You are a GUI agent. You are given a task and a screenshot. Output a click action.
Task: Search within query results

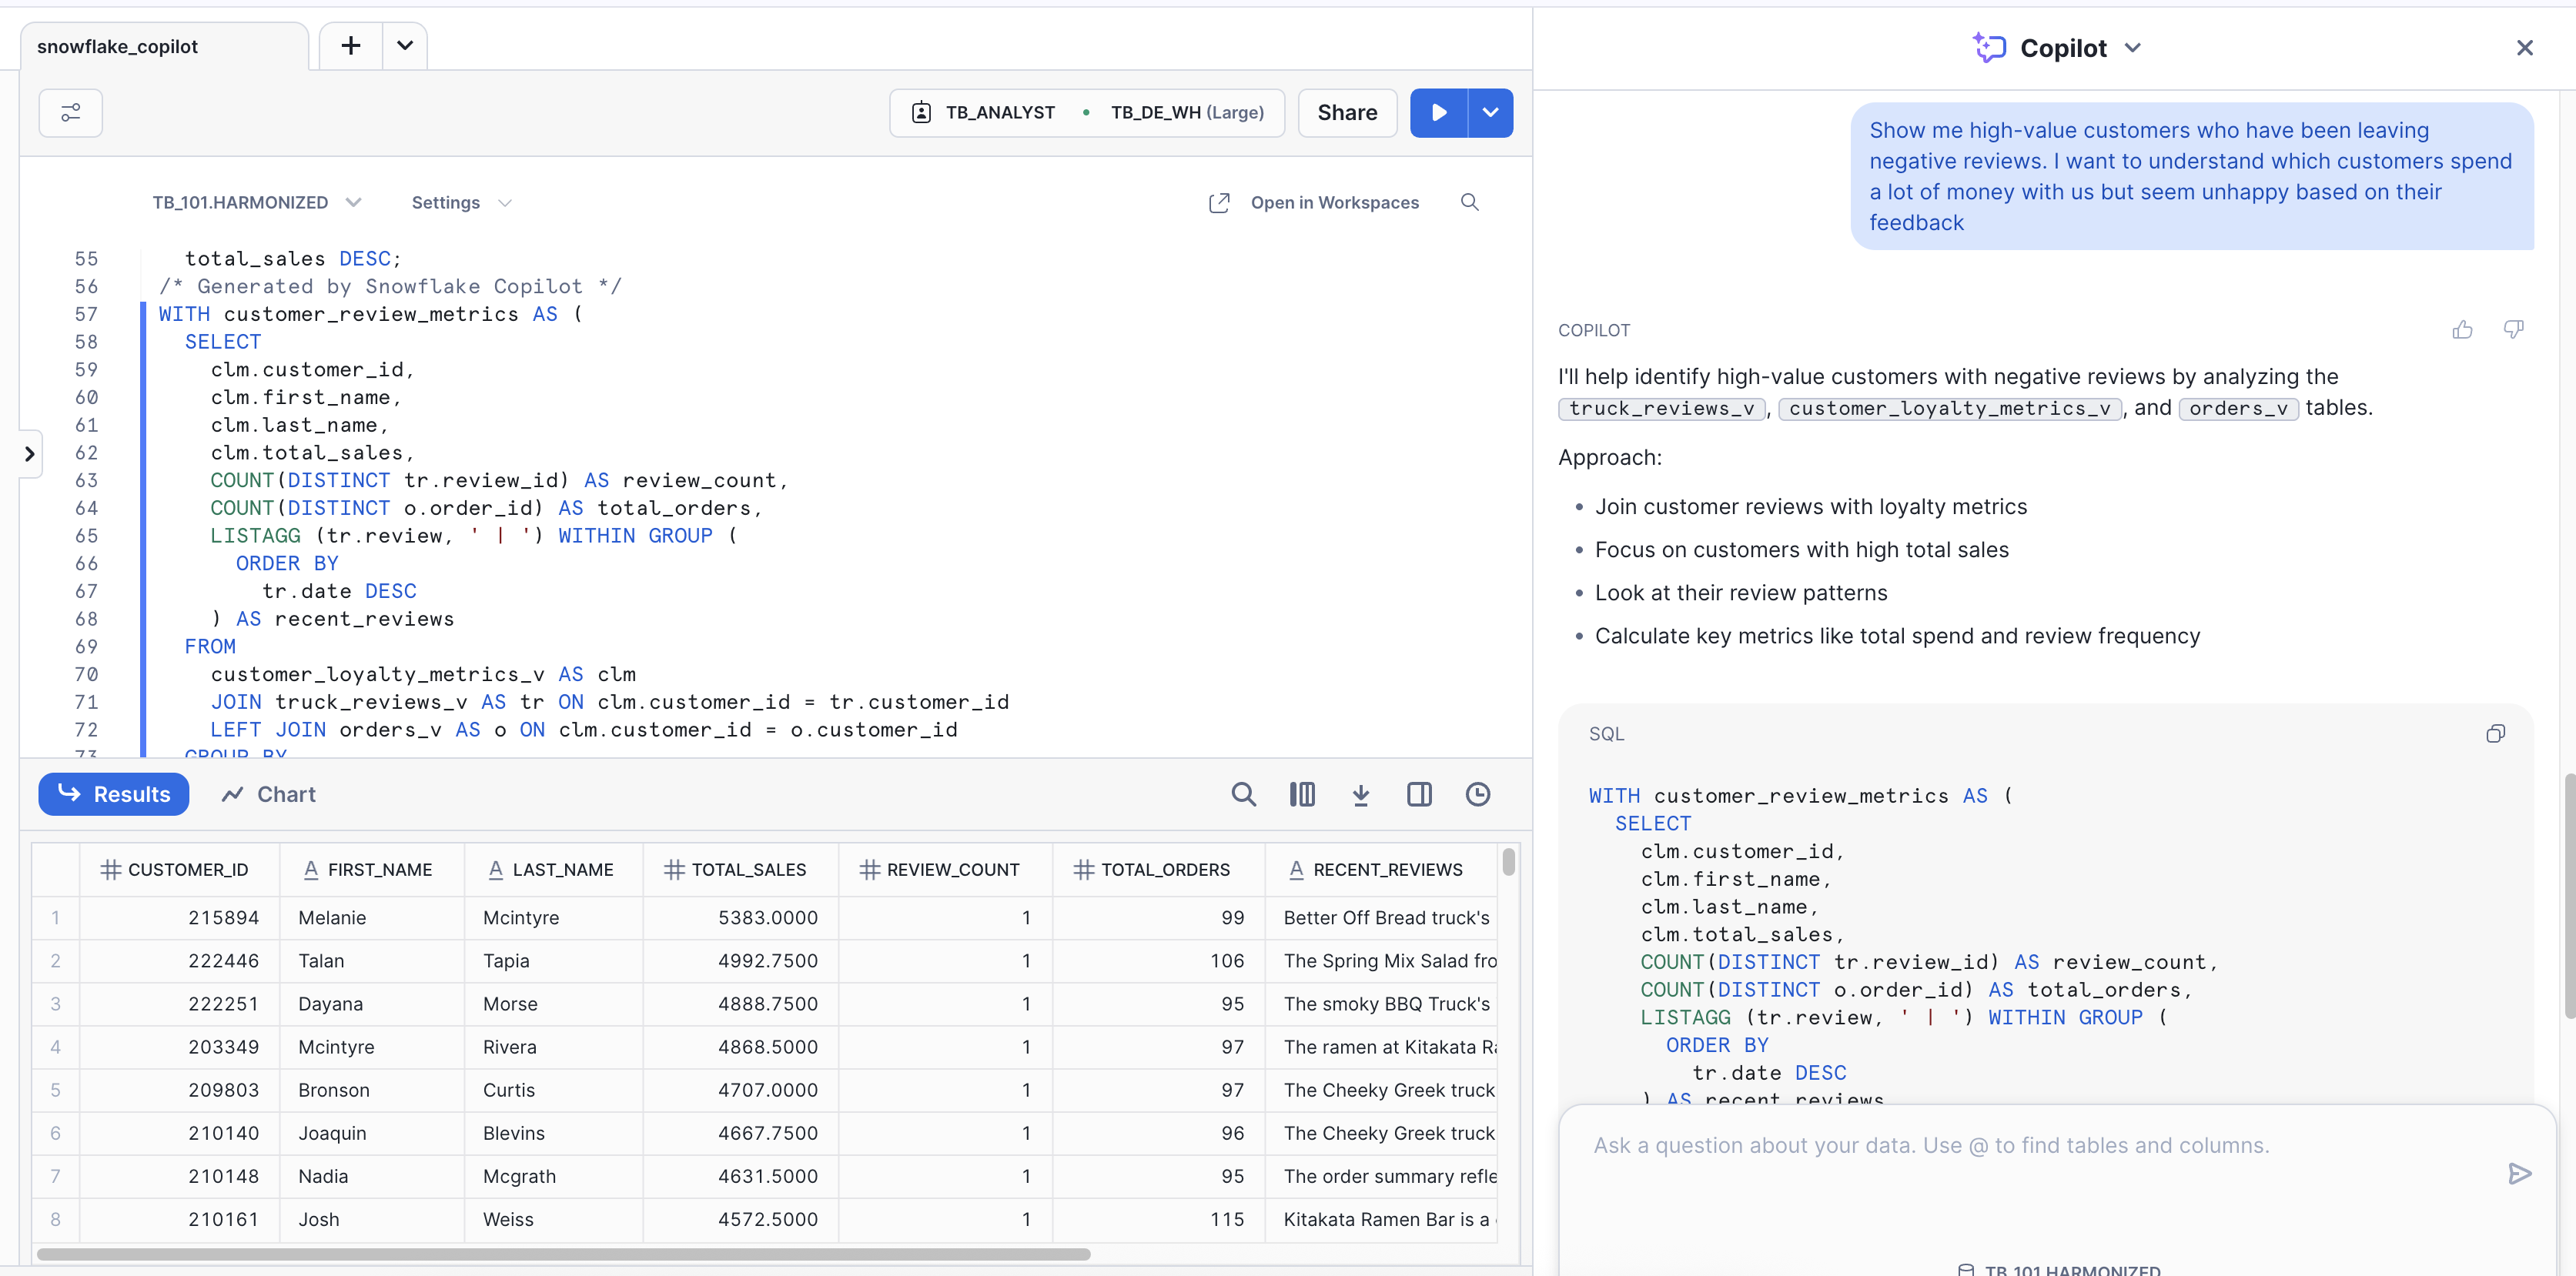pyautogui.click(x=1243, y=794)
